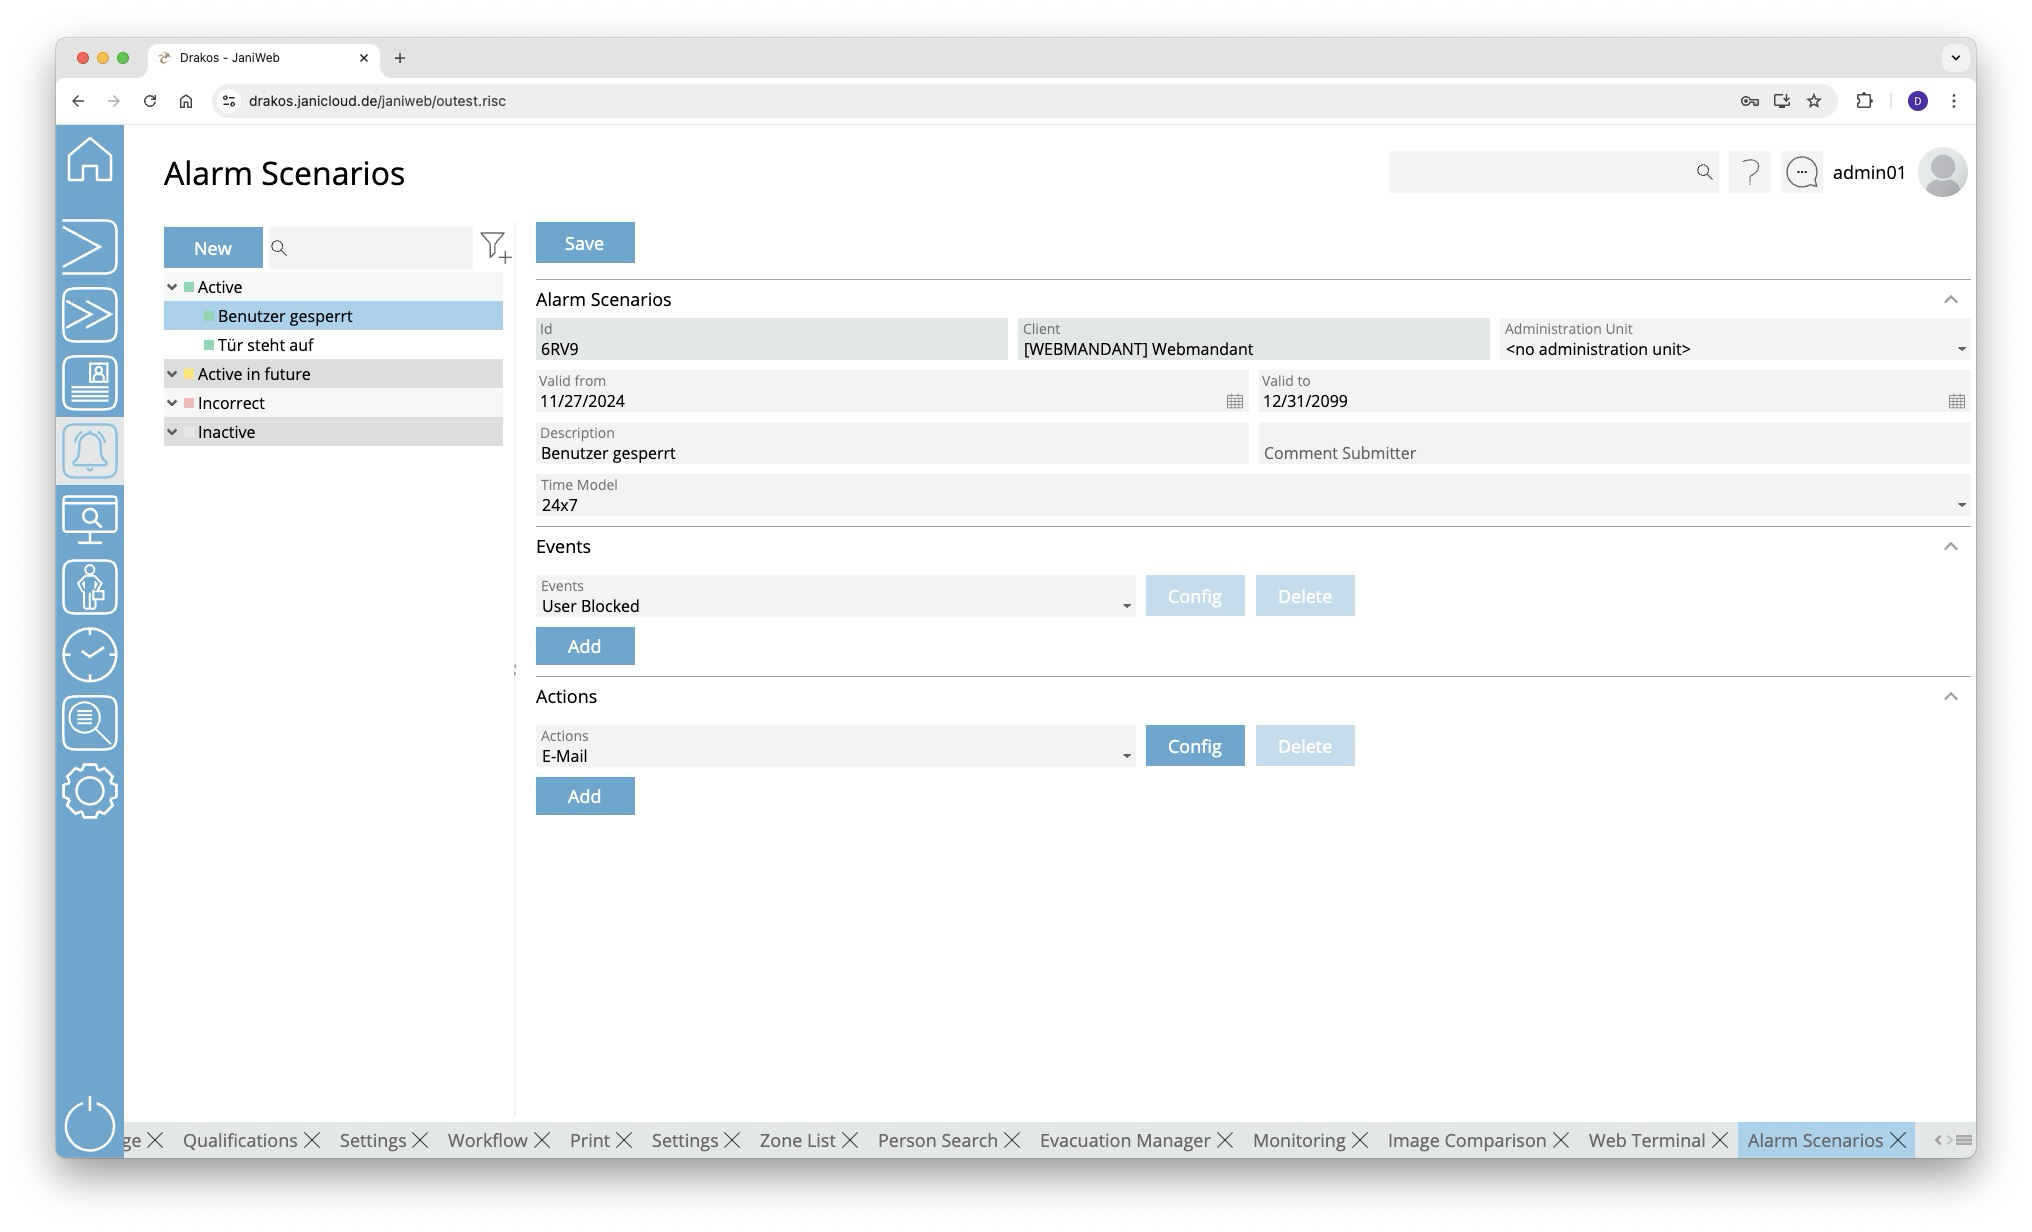Open the Time Model dropdown
The width and height of the screenshot is (2032, 1232).
point(1961,505)
